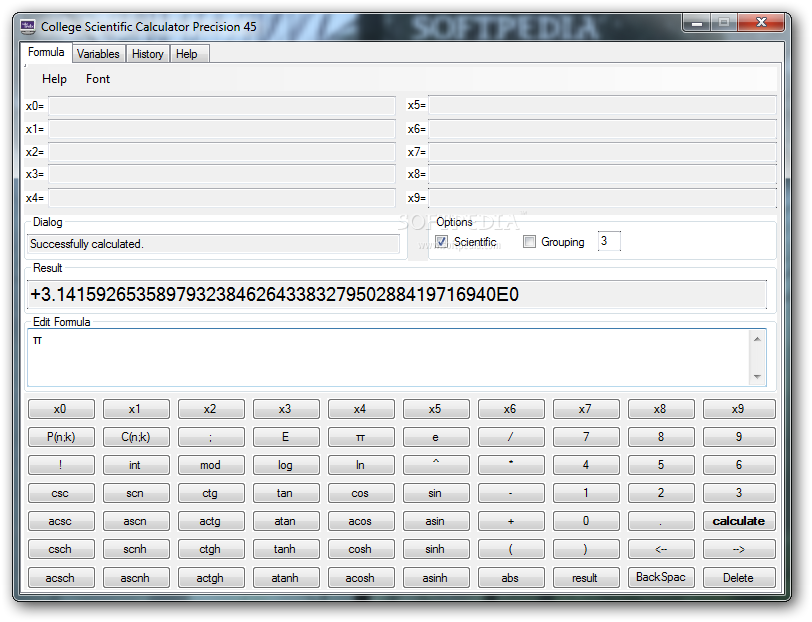
Task: Click the atan button
Action: (285, 521)
